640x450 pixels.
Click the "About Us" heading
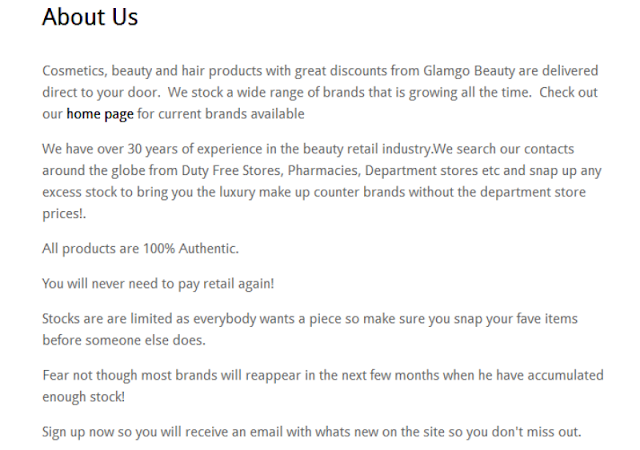click(x=90, y=18)
